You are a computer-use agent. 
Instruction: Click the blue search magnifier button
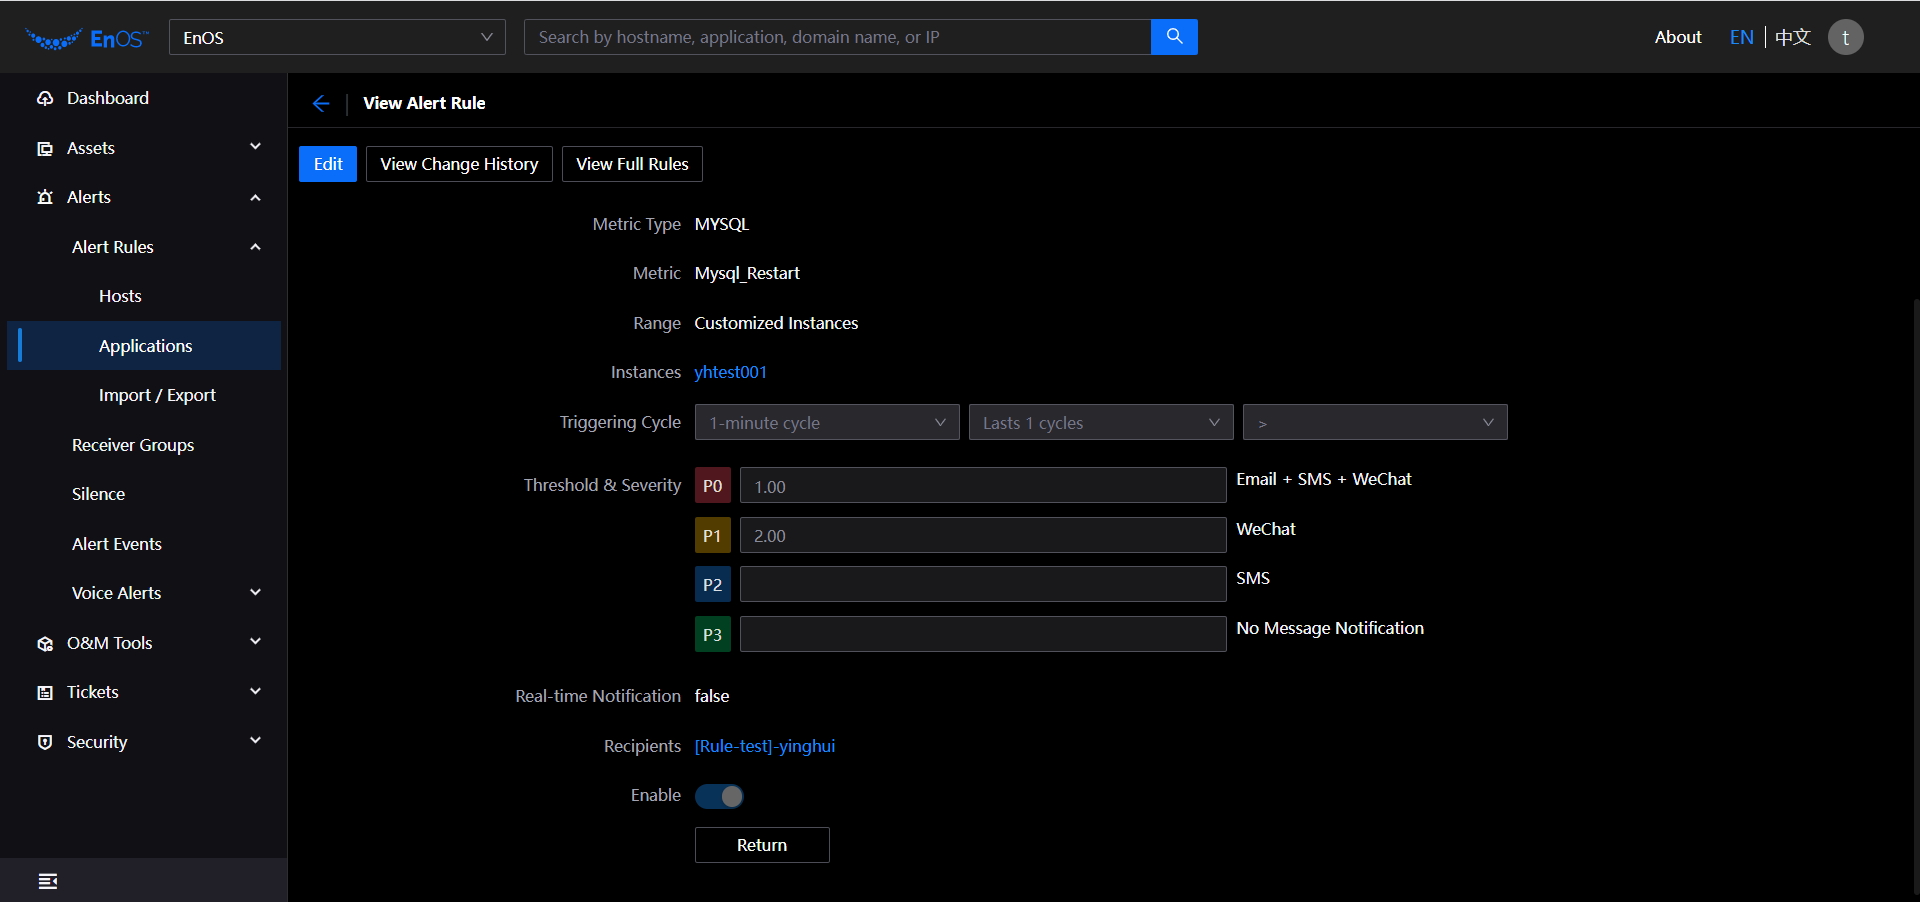pos(1174,37)
